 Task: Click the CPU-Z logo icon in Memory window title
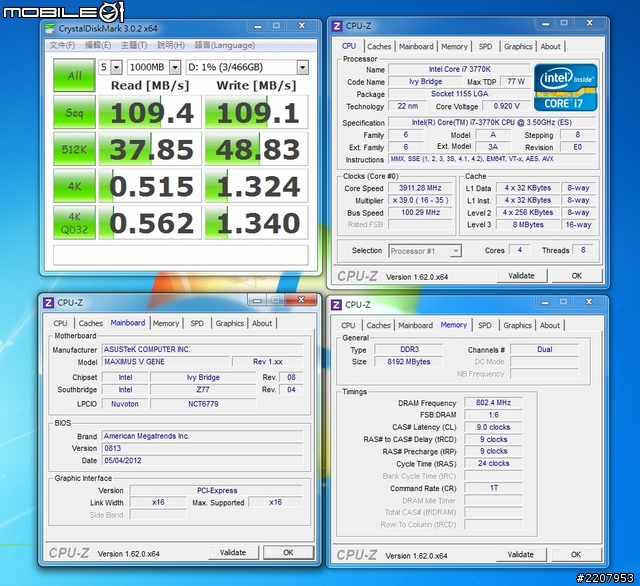pos(336,305)
